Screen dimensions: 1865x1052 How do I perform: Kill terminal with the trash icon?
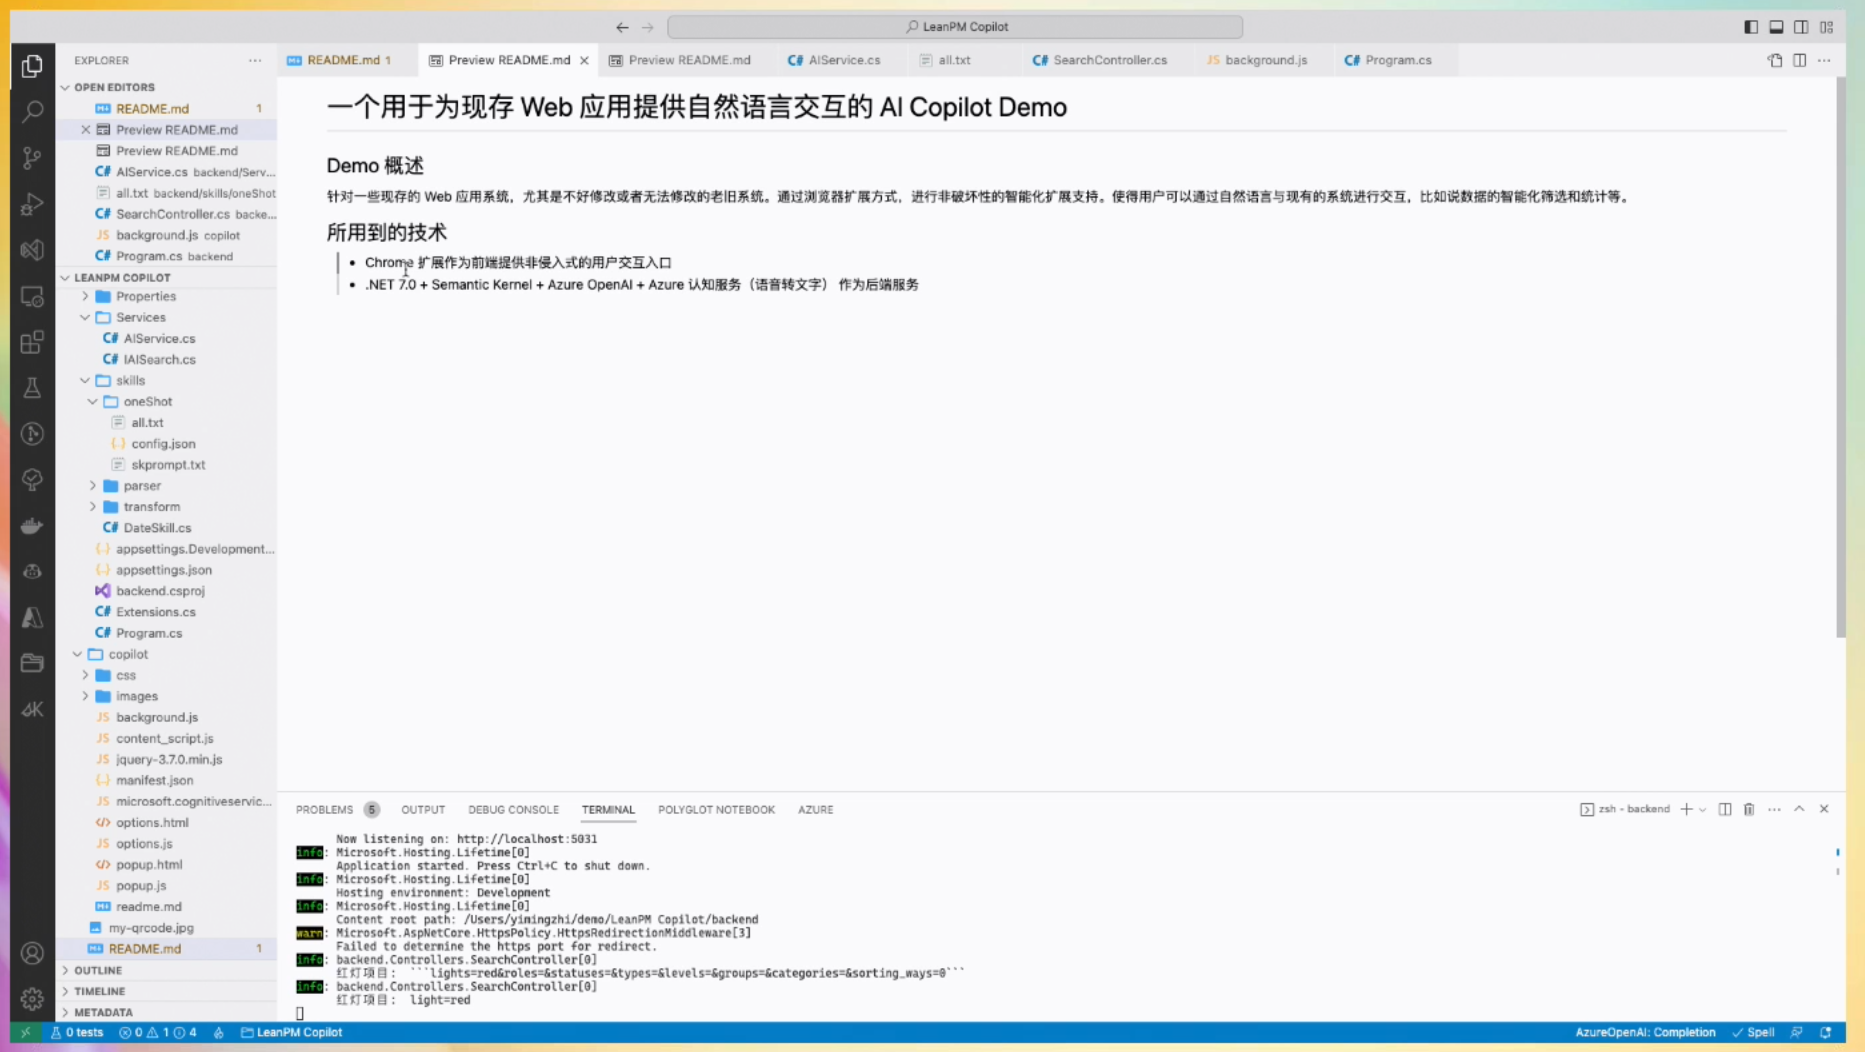pyautogui.click(x=1749, y=809)
